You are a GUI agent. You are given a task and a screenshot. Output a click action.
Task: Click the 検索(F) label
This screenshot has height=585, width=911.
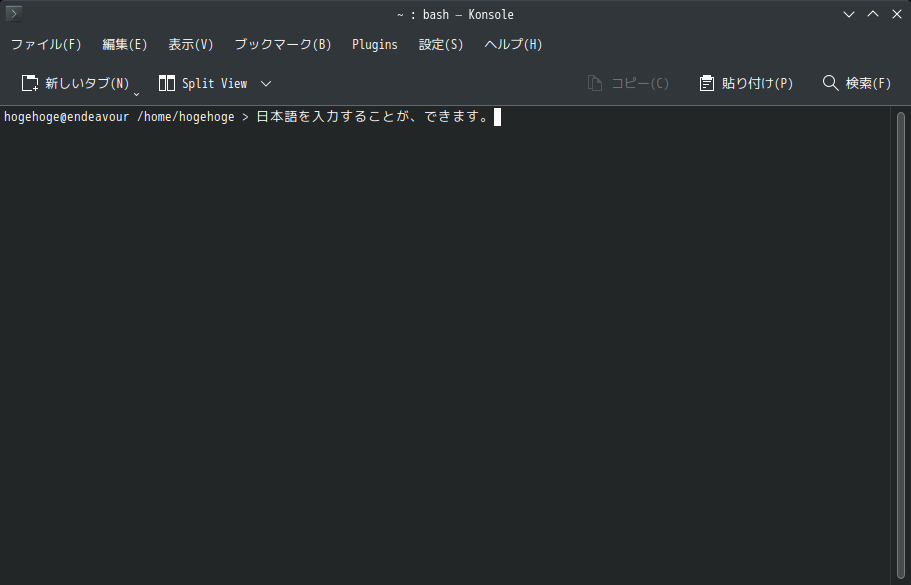[x=868, y=84]
